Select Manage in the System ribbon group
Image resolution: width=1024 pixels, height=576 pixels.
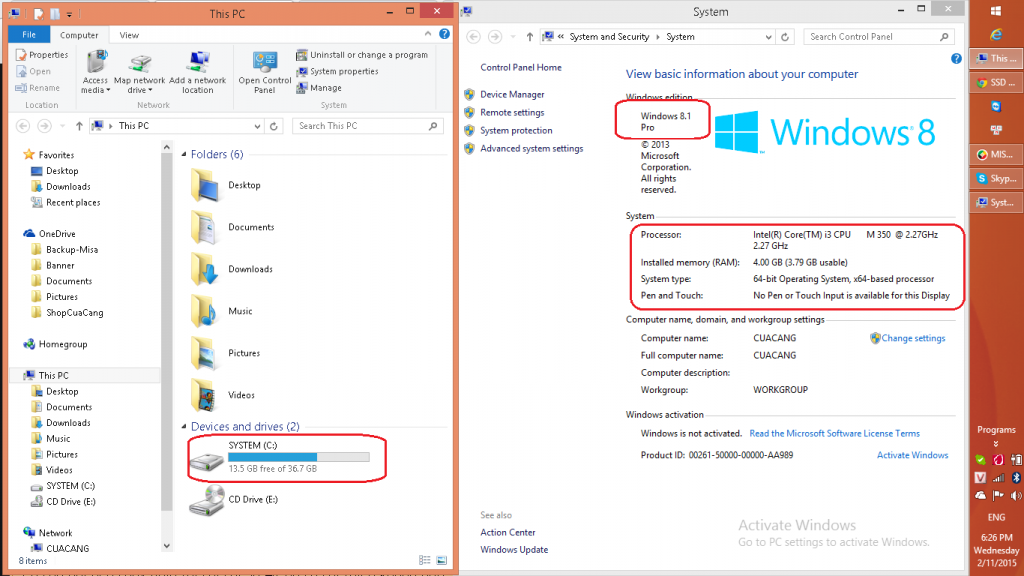[319, 88]
